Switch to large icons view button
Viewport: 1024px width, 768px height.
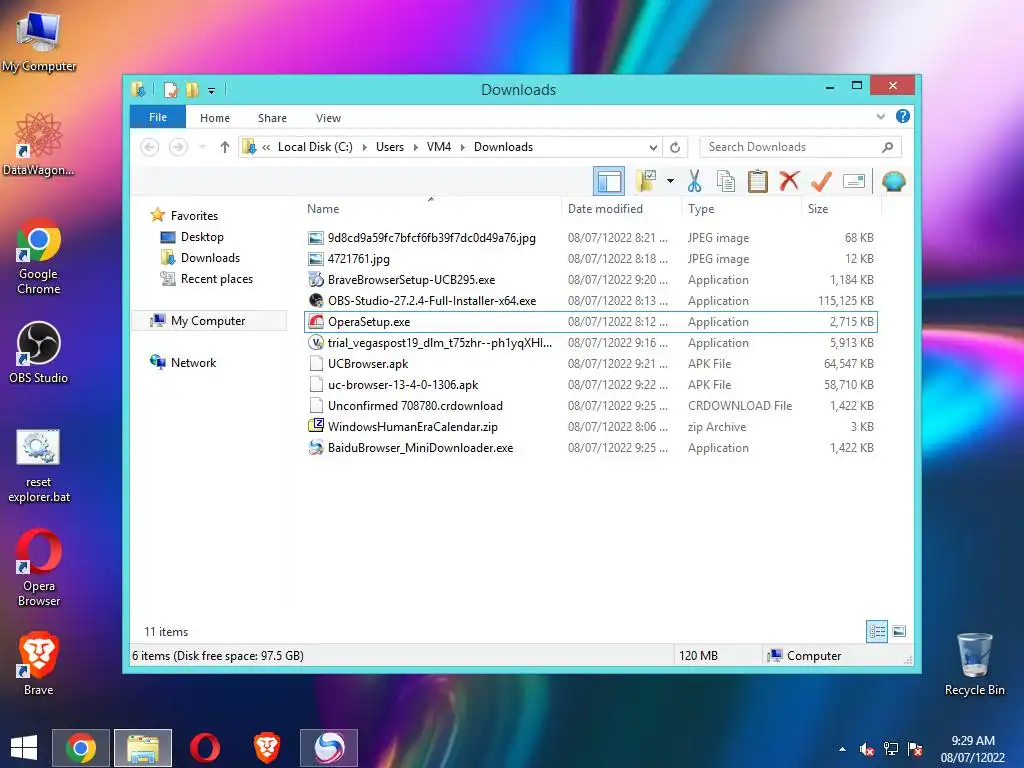pyautogui.click(x=899, y=631)
